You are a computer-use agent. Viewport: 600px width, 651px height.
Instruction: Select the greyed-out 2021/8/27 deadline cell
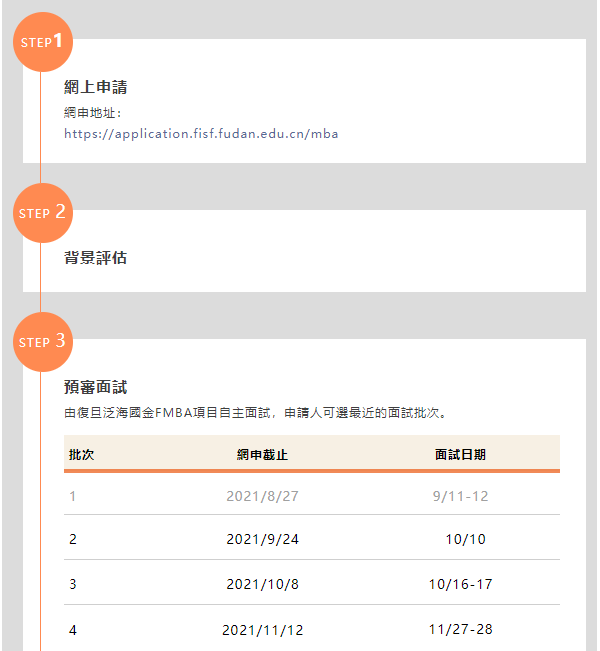click(x=262, y=496)
